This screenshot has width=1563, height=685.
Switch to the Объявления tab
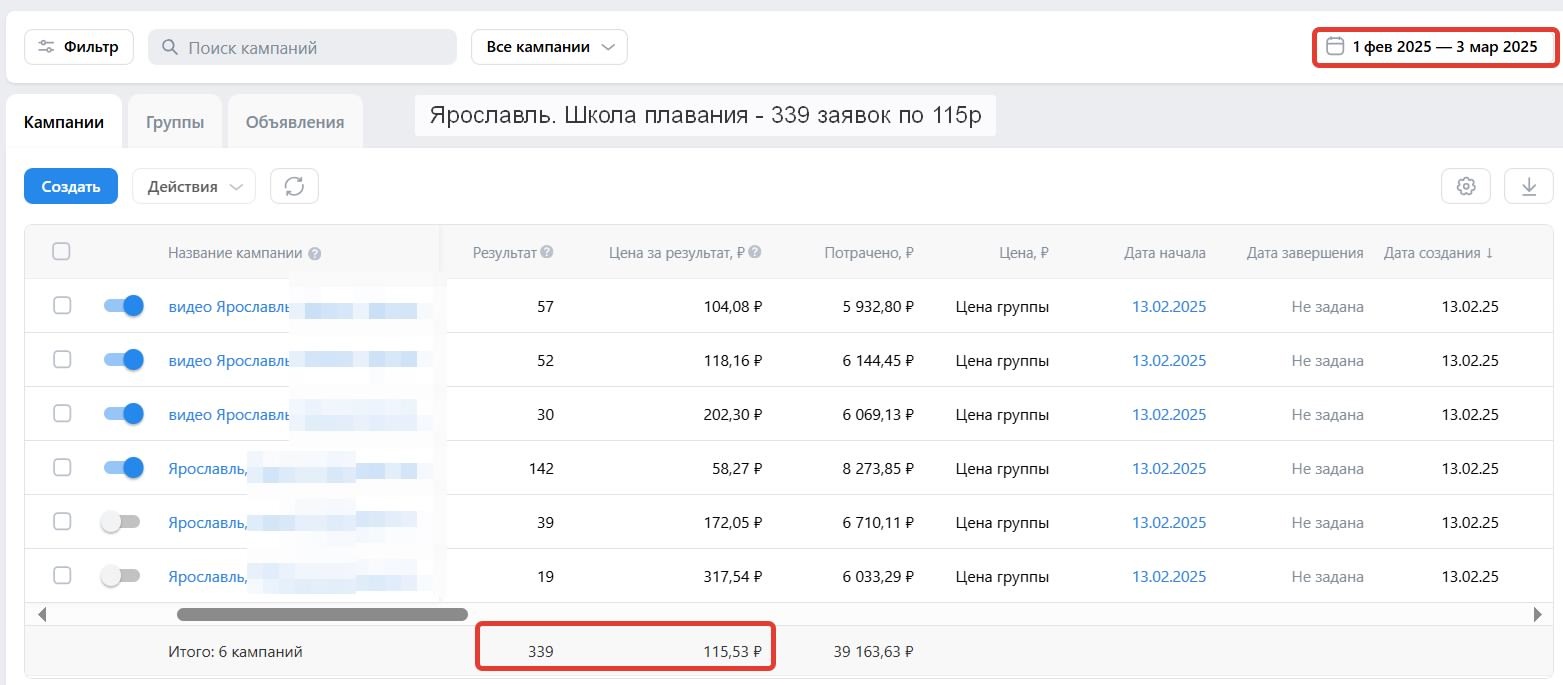(x=295, y=122)
